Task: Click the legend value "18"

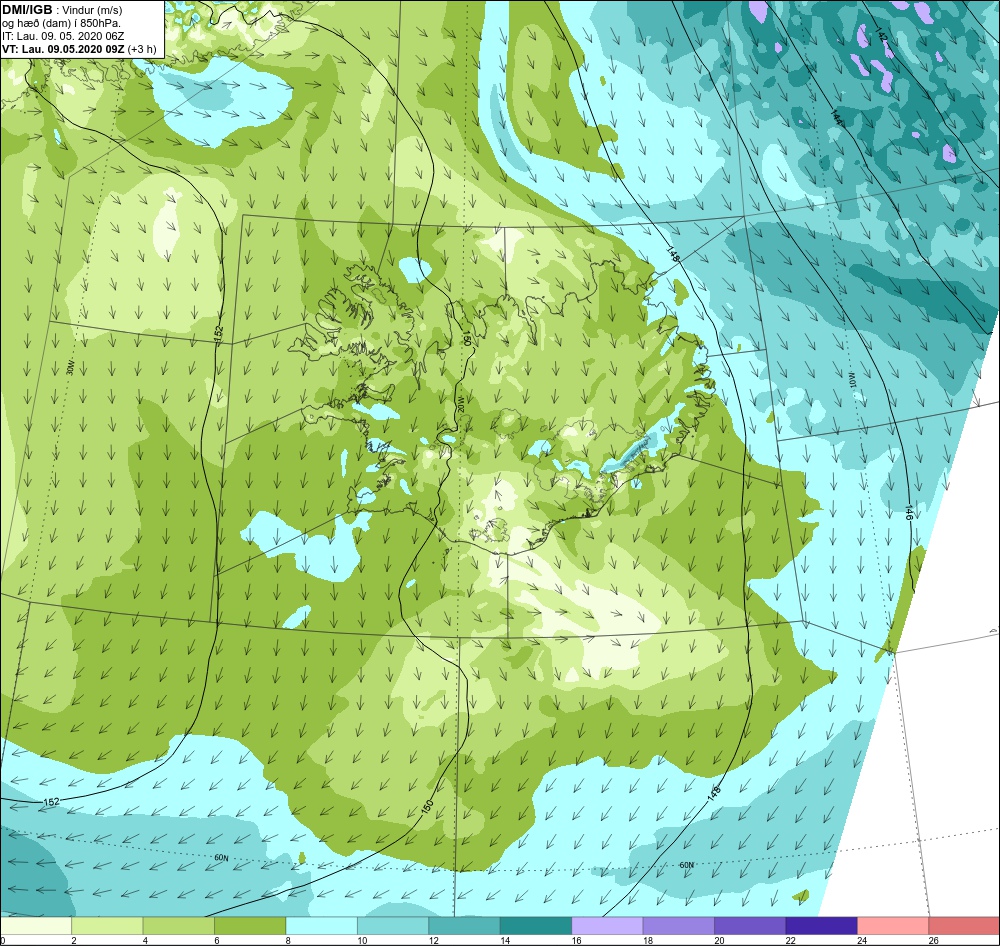Action: (648, 940)
